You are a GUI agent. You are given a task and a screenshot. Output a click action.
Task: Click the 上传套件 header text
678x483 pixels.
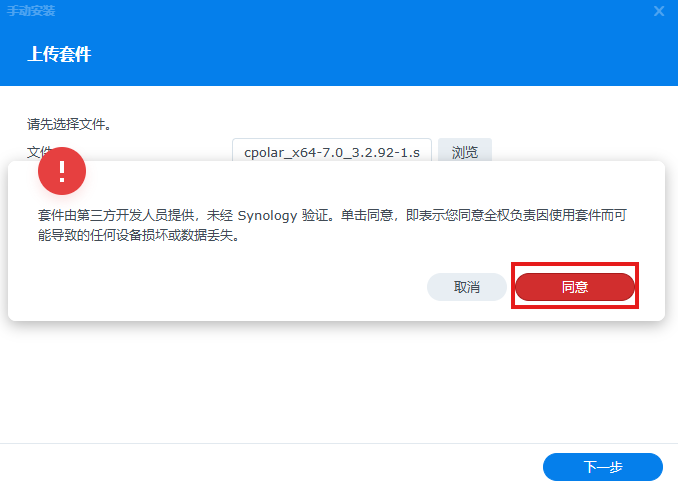59,54
